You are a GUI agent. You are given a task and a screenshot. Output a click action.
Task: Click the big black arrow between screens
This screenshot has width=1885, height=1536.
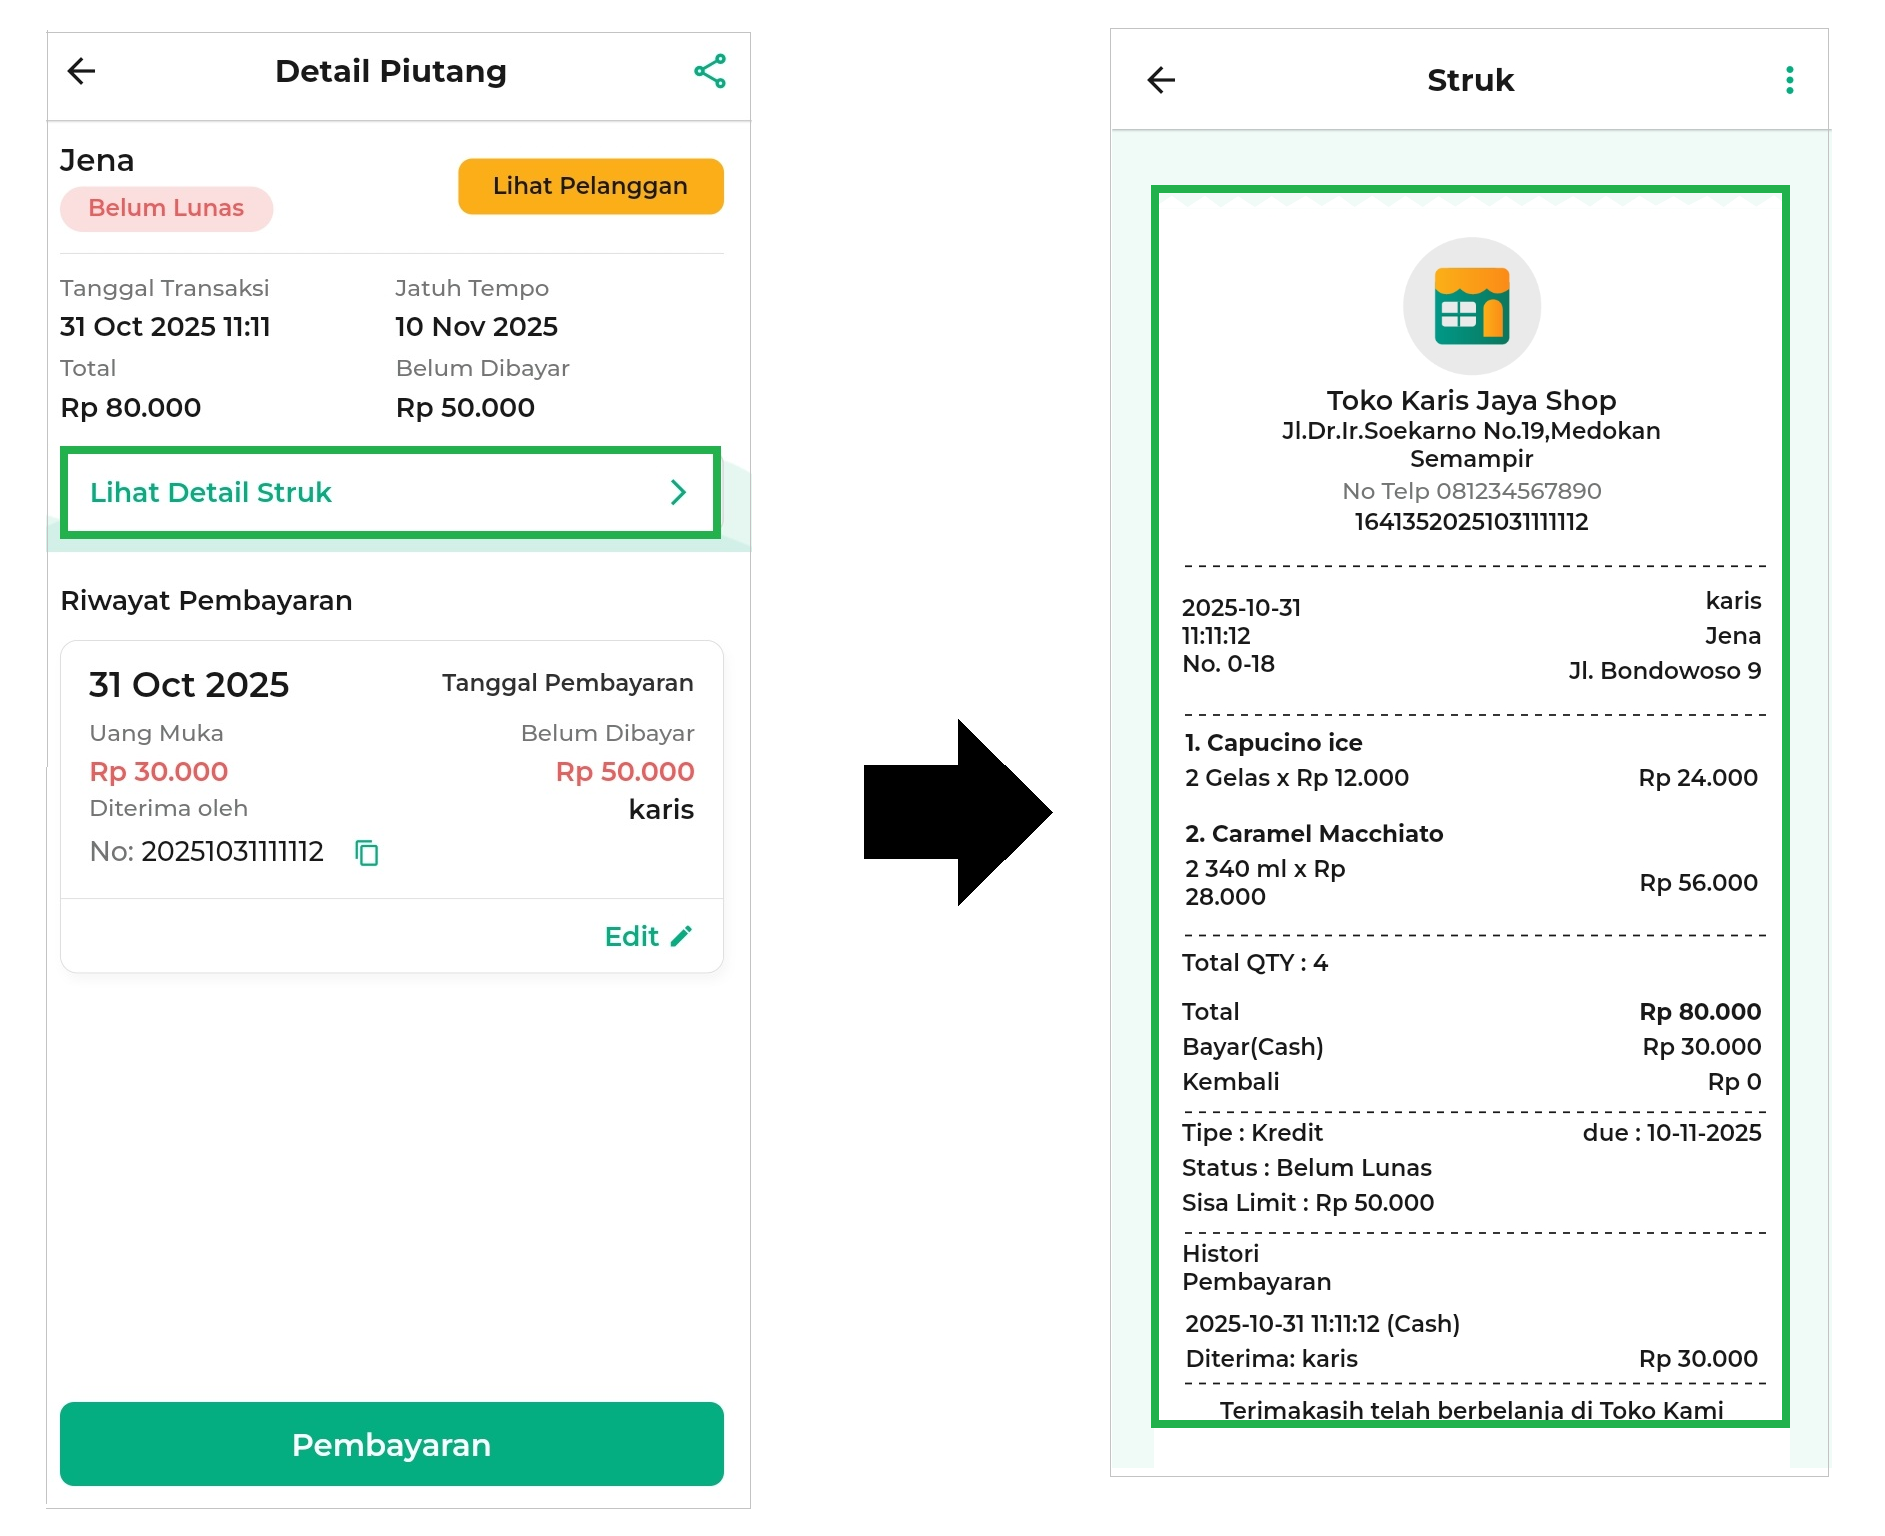pos(956,812)
